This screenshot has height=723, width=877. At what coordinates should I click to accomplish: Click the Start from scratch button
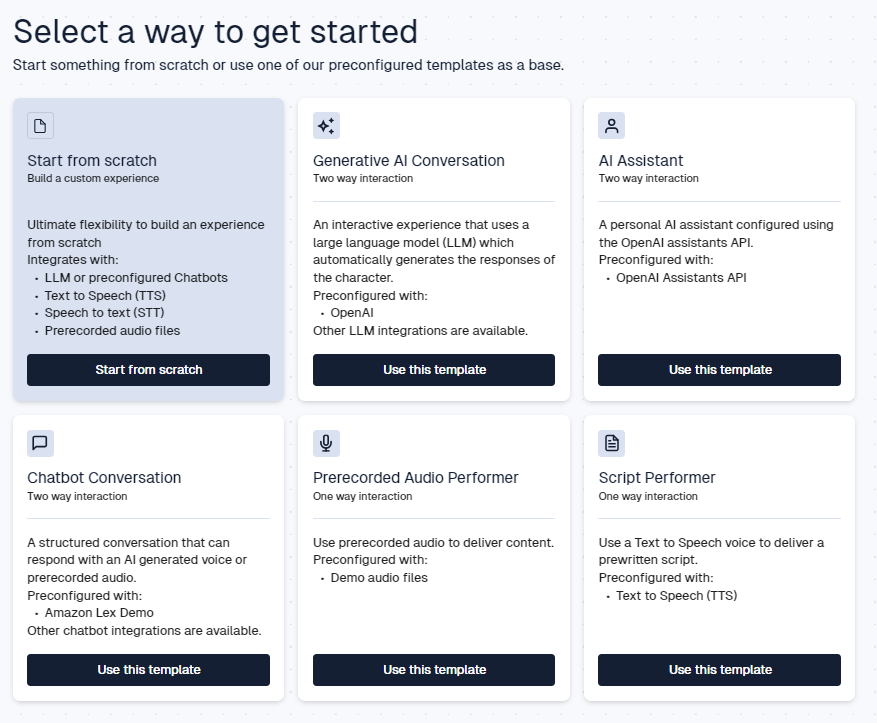[x=148, y=370]
